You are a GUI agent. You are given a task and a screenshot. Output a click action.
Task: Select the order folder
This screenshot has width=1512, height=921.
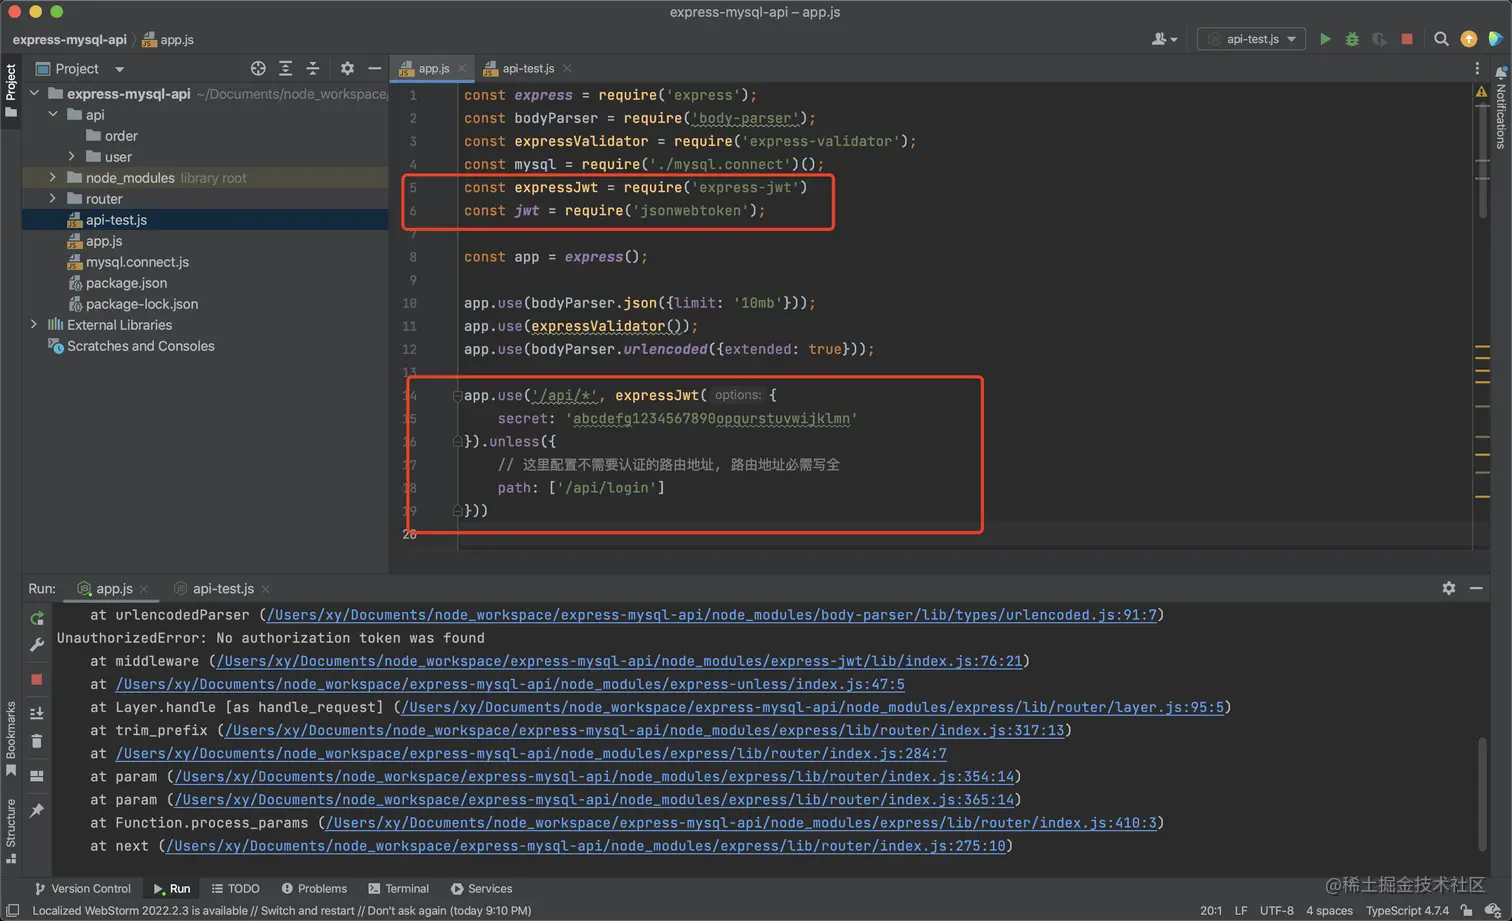[112, 135]
